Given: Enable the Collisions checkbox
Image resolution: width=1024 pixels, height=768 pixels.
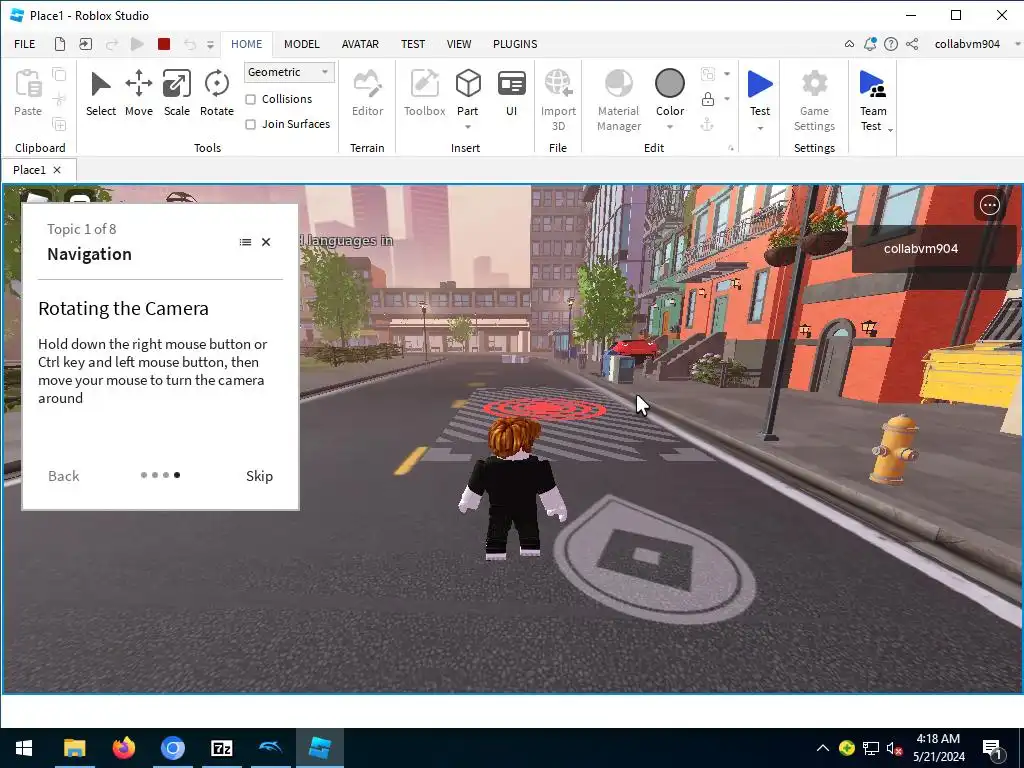Looking at the screenshot, I should pos(250,99).
